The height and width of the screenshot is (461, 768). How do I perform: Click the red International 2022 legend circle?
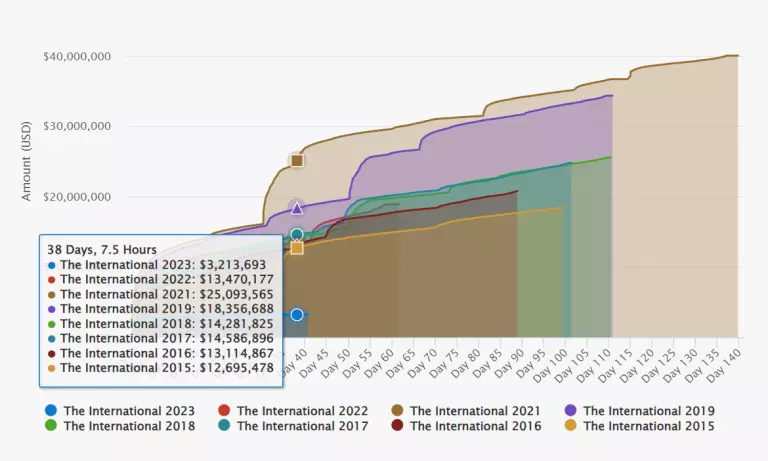224,411
